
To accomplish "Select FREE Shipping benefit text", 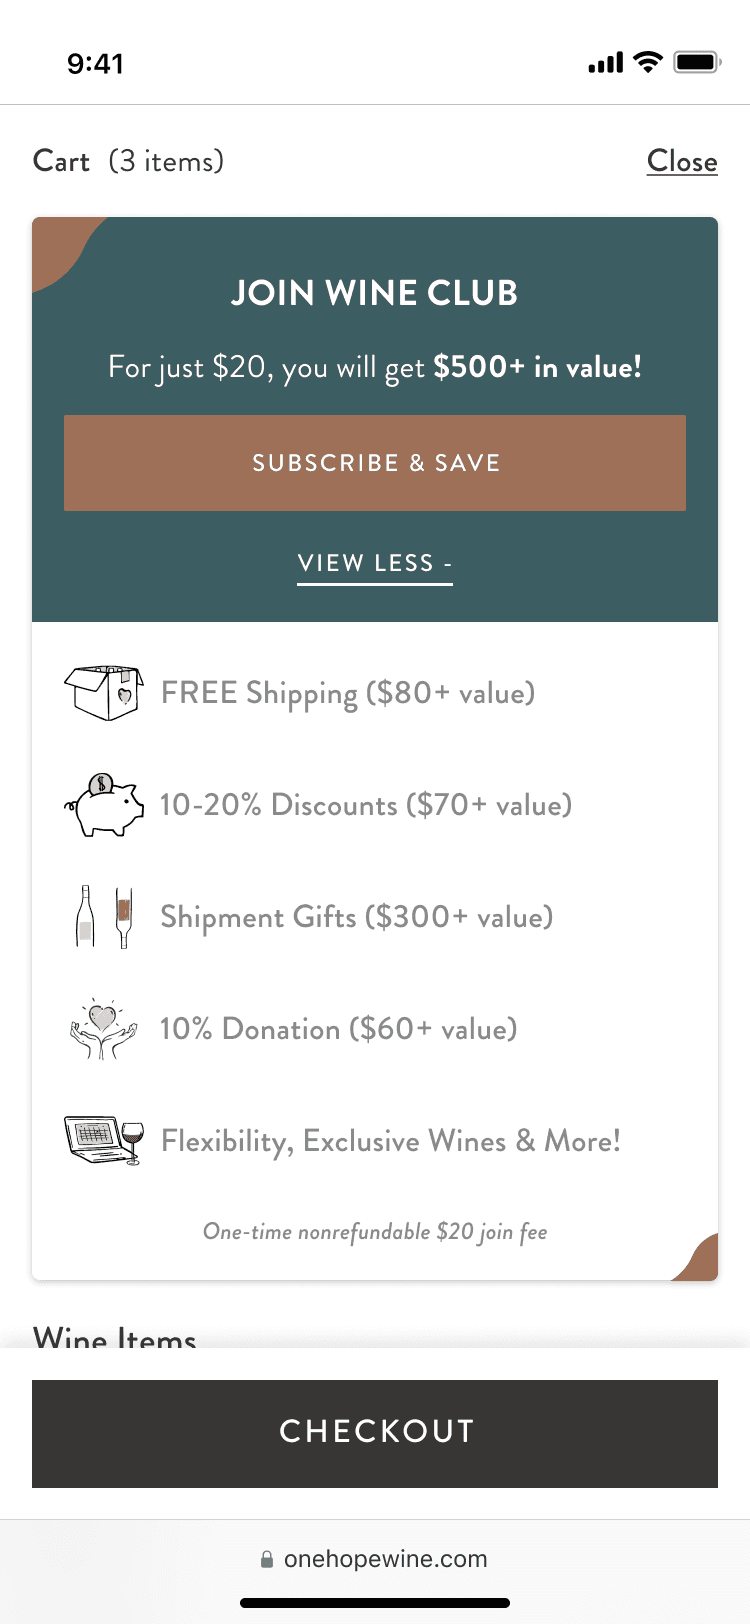I will coord(348,693).
